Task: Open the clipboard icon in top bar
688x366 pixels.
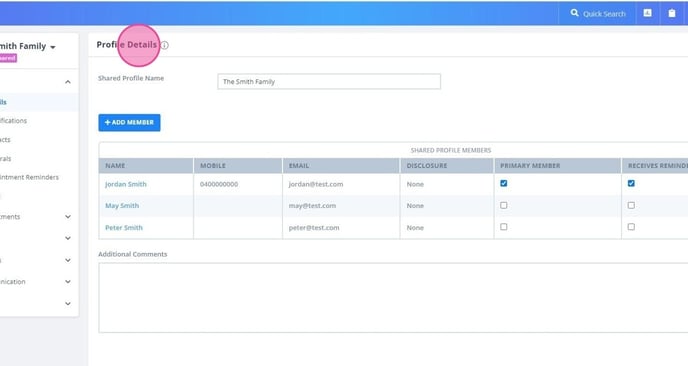Action: pyautogui.click(x=672, y=13)
